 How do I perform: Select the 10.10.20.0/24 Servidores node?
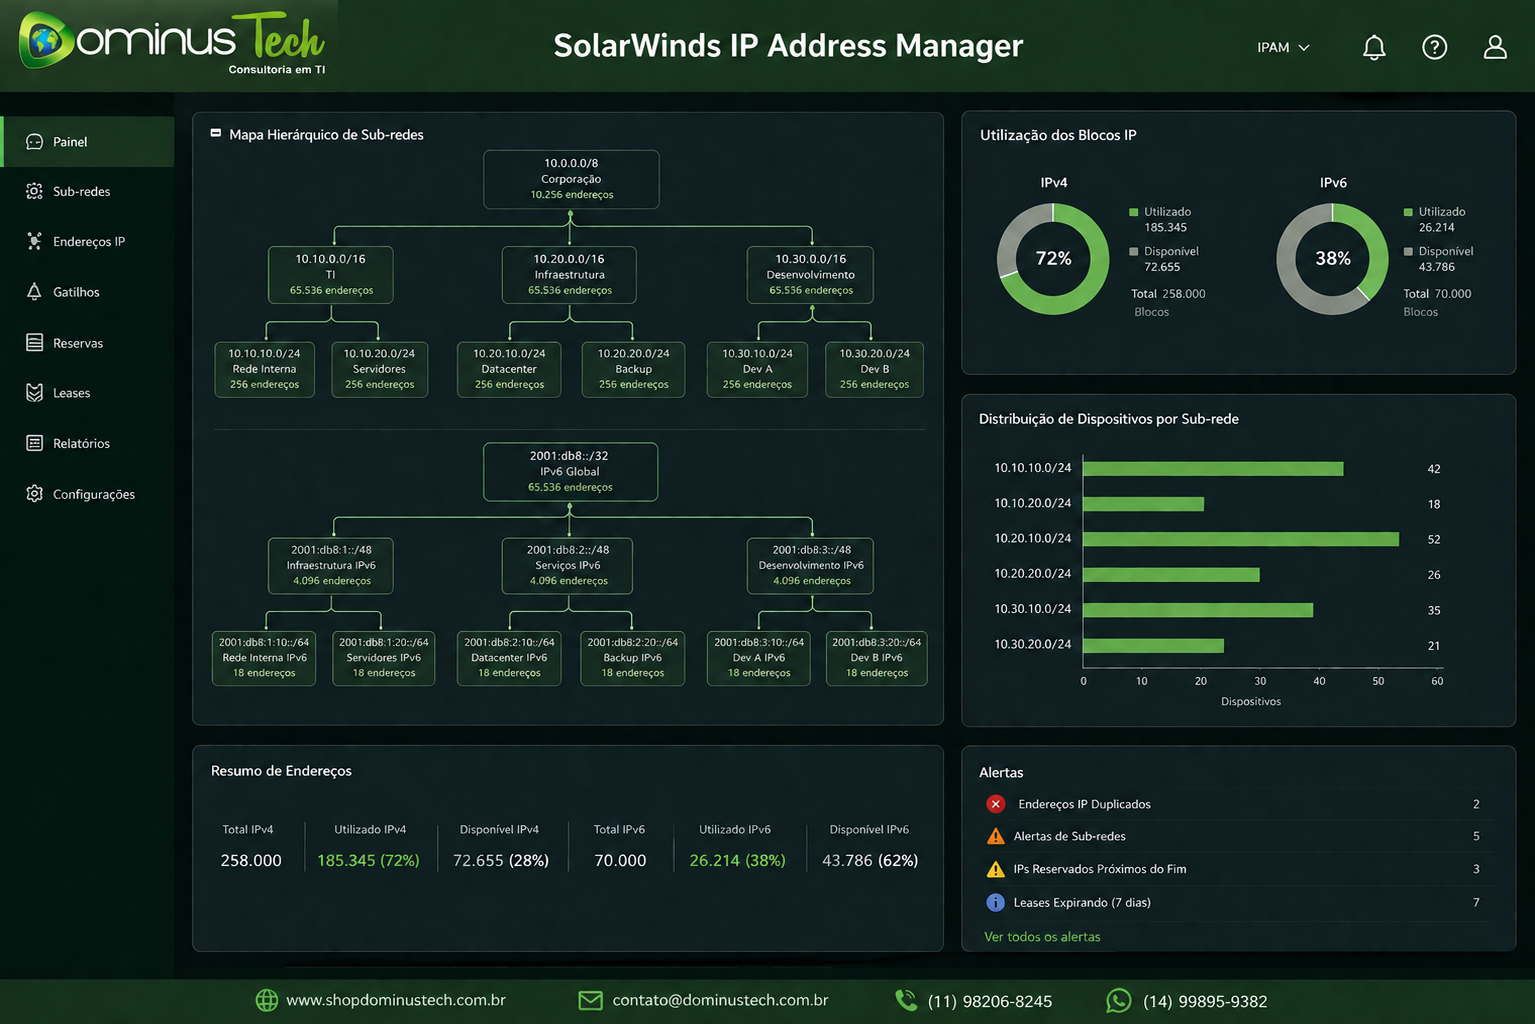pos(379,369)
